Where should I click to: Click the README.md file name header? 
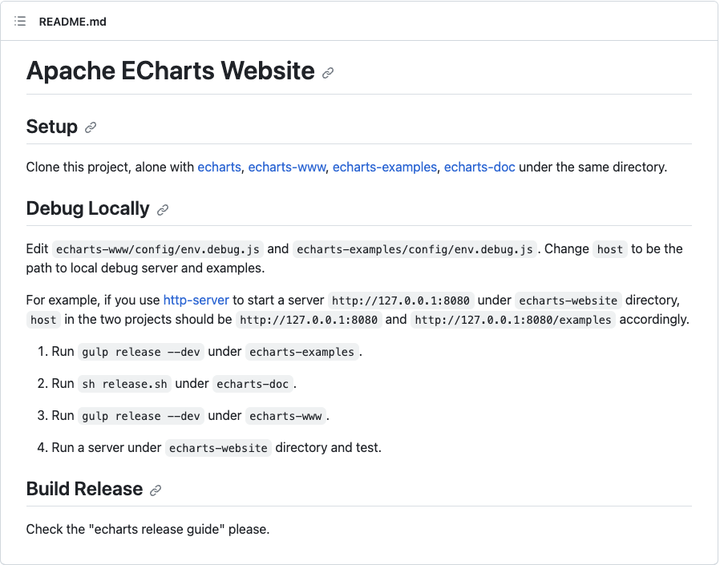pyautogui.click(x=72, y=21)
